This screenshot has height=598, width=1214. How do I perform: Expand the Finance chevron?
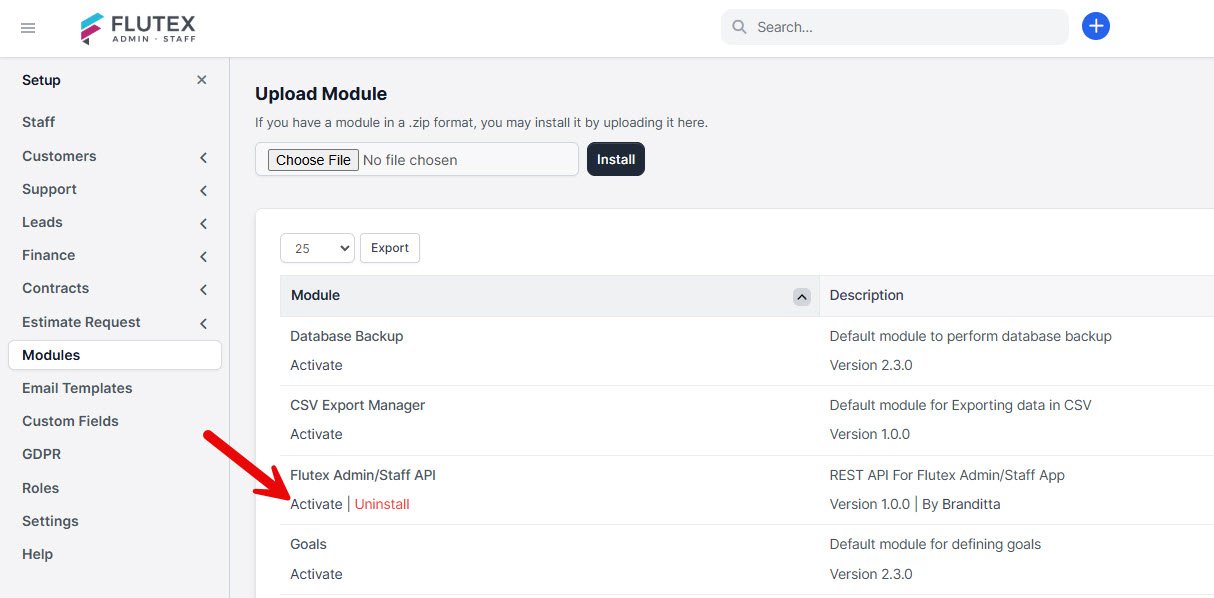[x=203, y=256]
